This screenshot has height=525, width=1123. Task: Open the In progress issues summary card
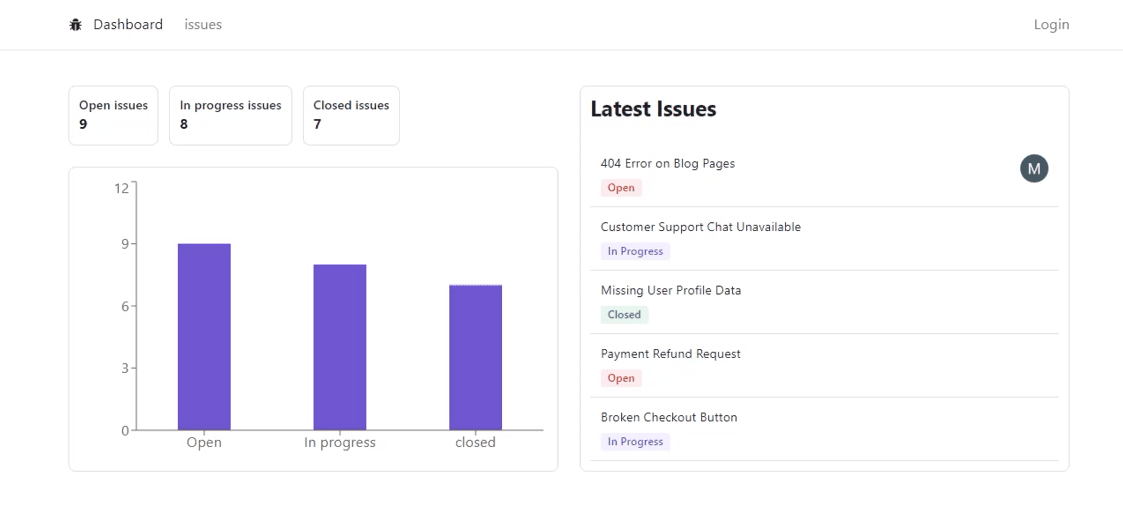pyautogui.click(x=230, y=115)
